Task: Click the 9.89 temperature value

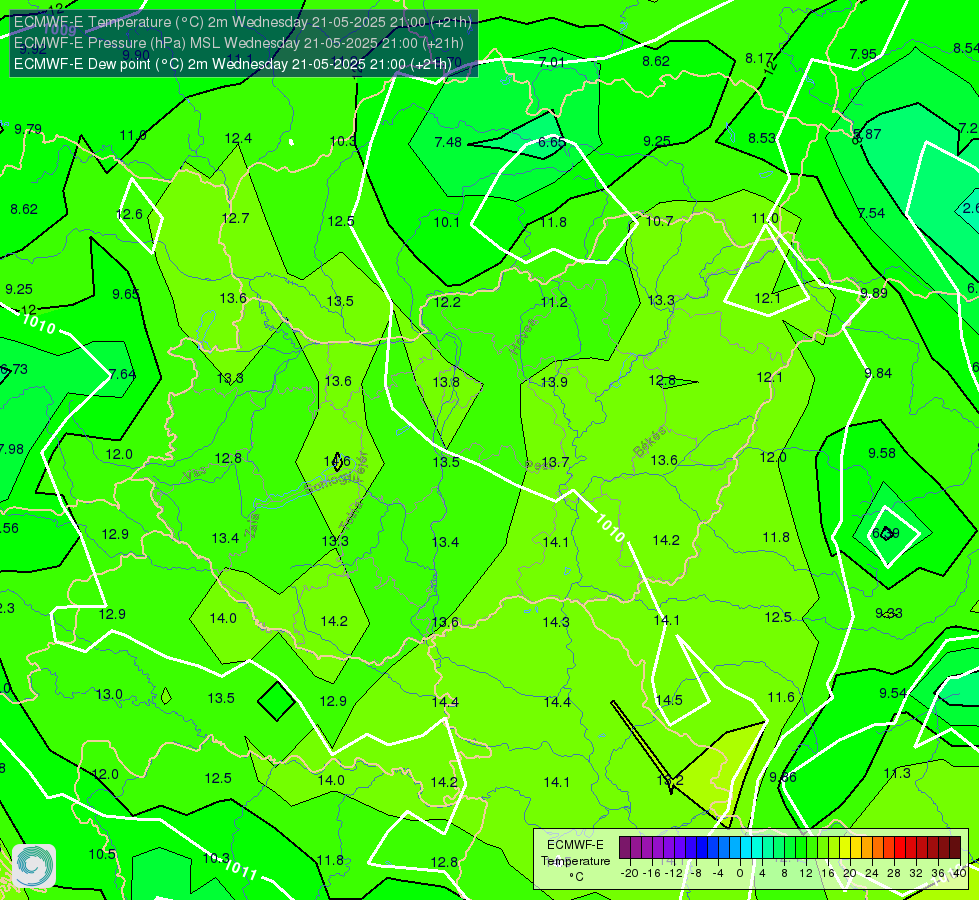Action: 873,294
